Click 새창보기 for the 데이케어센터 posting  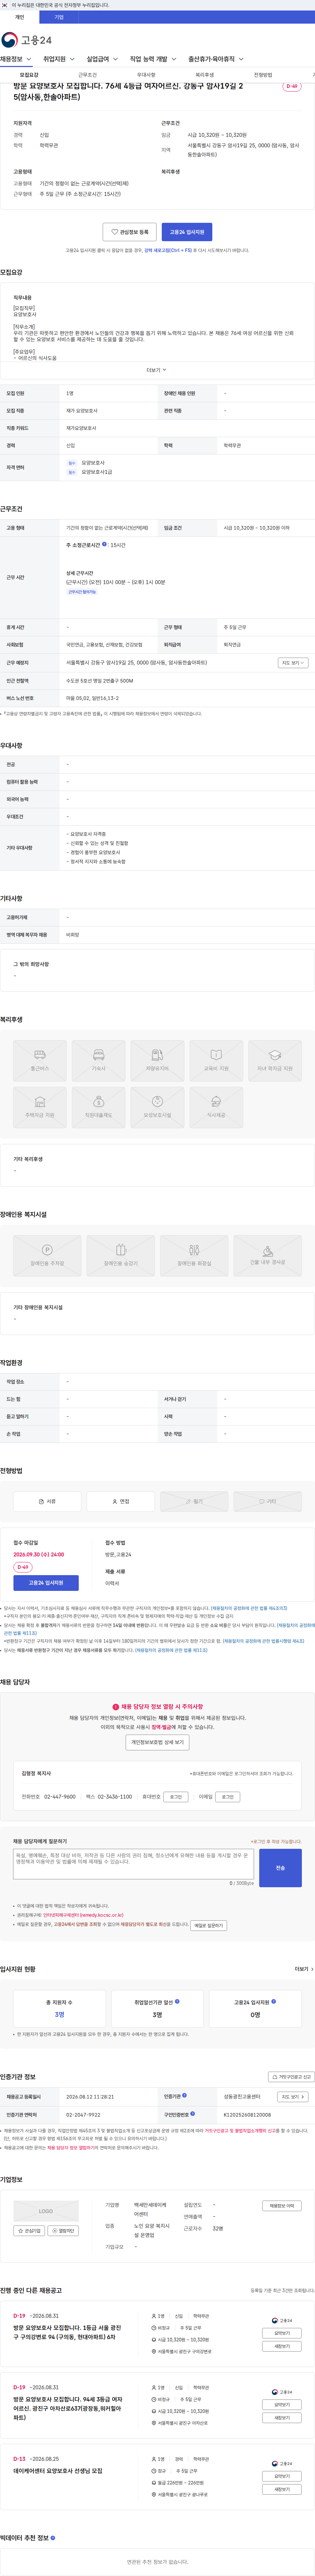282,2489
